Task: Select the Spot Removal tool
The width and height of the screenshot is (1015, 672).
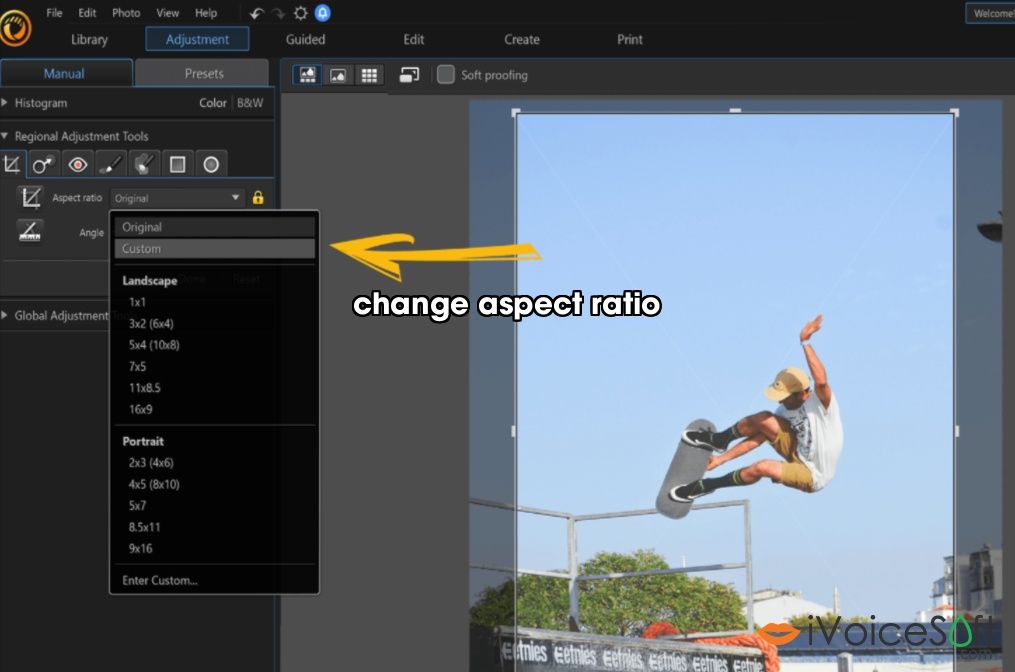Action: click(x=44, y=164)
